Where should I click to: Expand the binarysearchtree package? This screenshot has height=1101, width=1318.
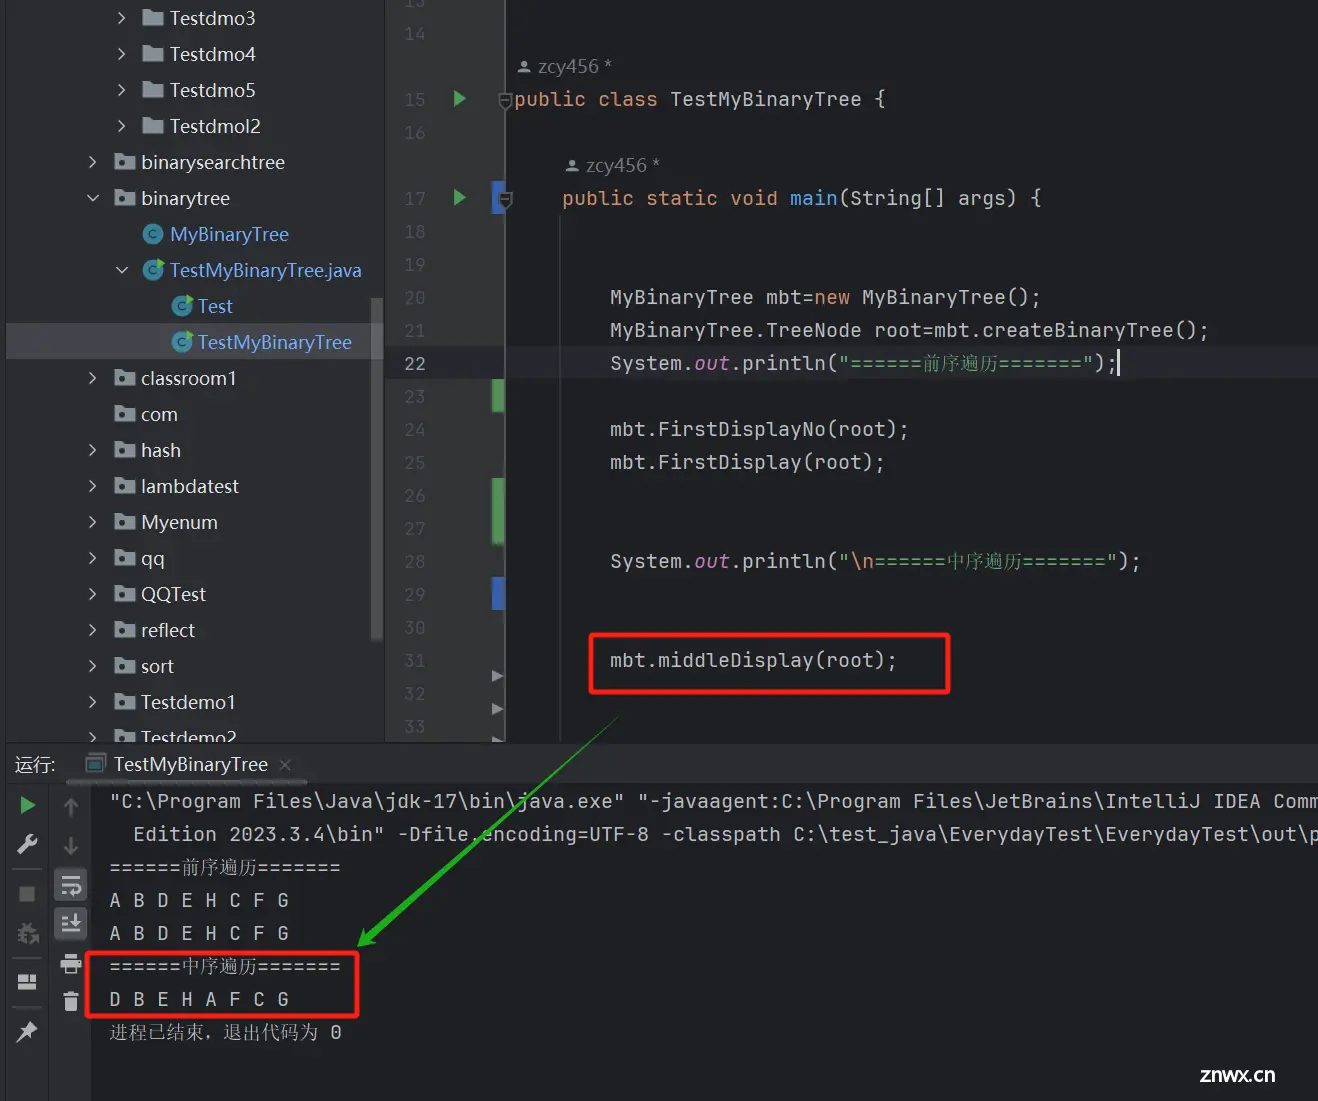pos(93,162)
